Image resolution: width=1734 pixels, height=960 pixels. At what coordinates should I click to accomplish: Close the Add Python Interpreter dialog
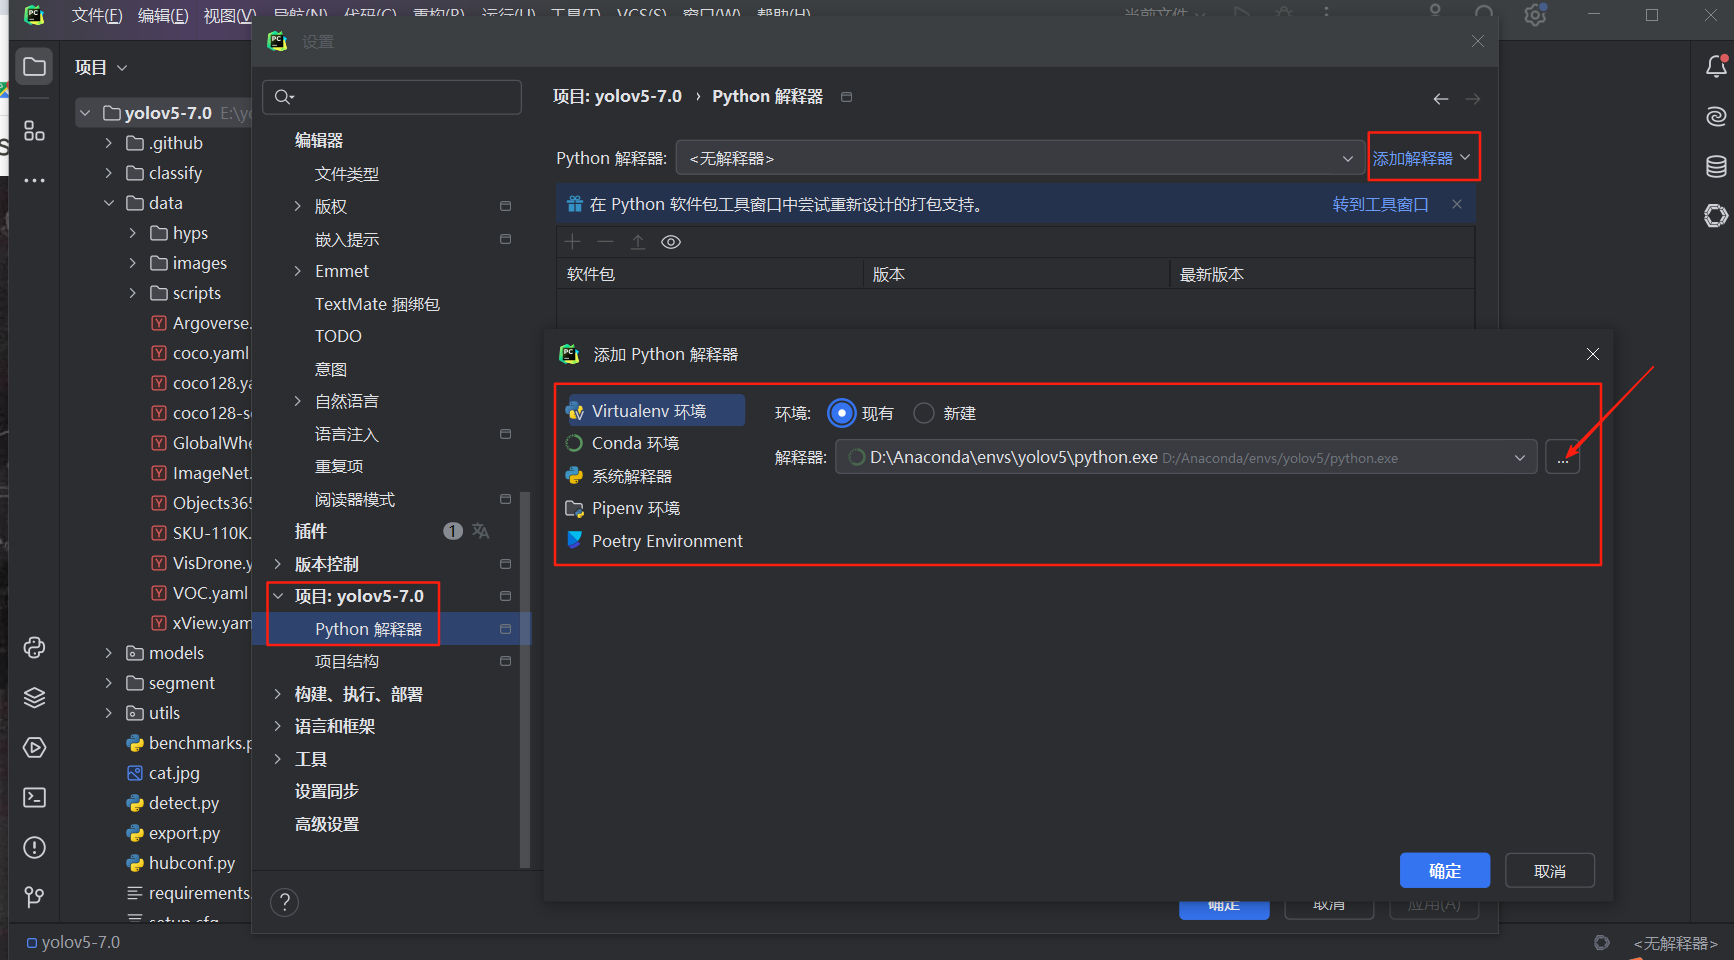click(x=1593, y=354)
